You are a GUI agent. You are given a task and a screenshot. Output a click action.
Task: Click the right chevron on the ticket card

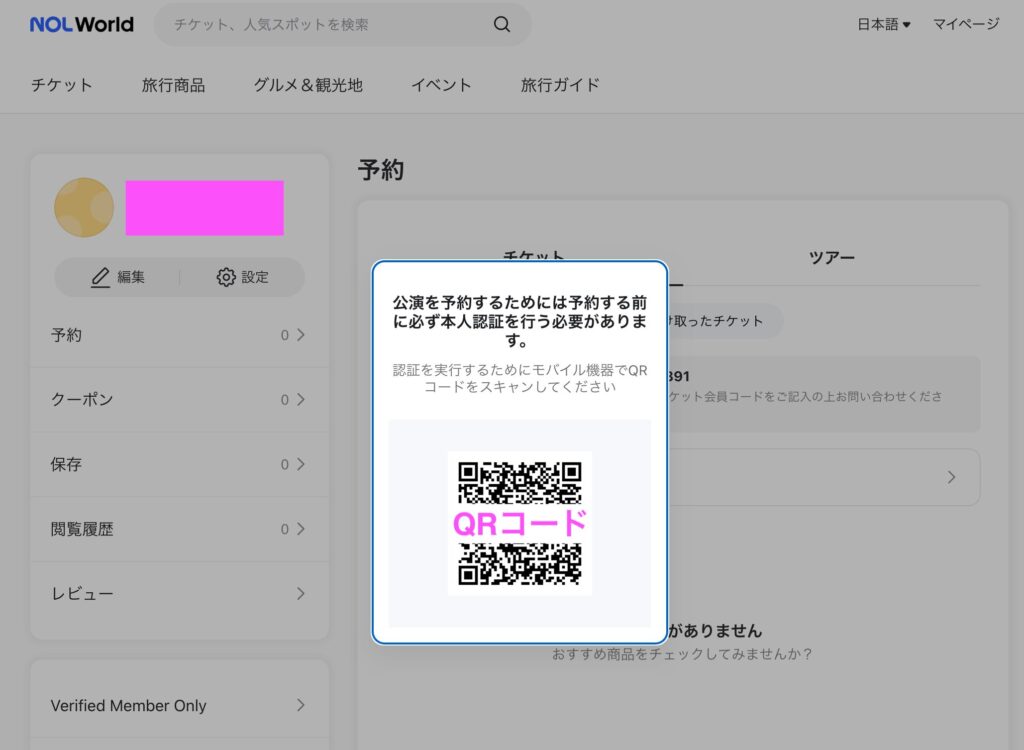[x=951, y=477]
